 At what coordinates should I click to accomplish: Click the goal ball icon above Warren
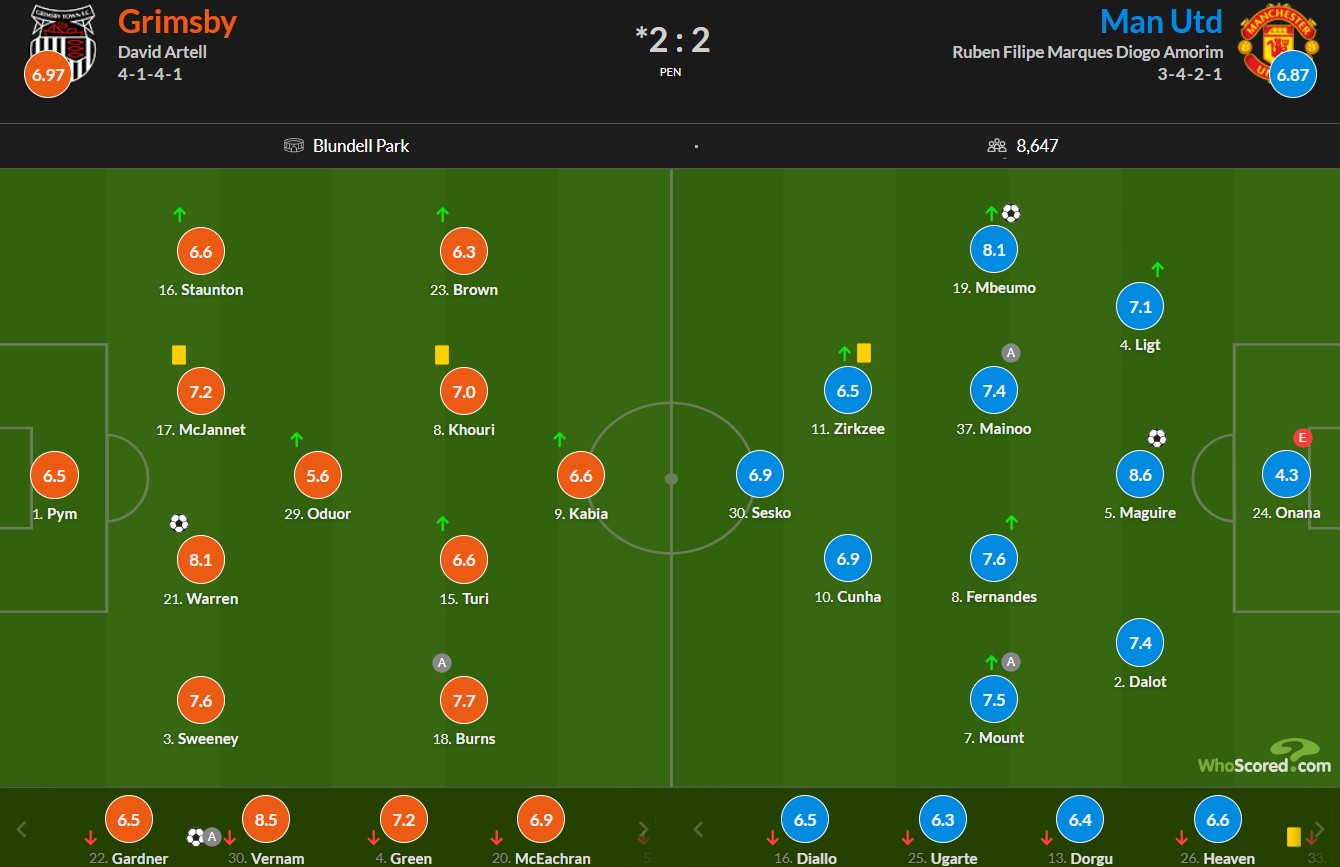[x=179, y=523]
